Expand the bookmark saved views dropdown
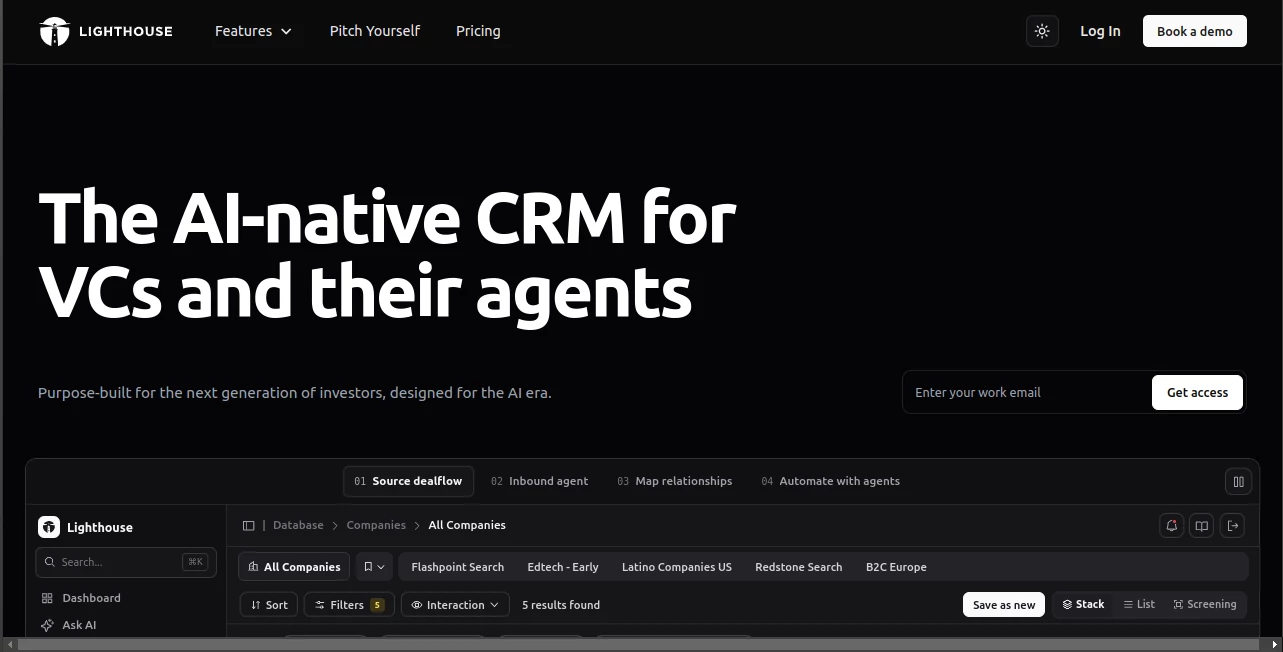The height and width of the screenshot is (652, 1283). pos(374,567)
